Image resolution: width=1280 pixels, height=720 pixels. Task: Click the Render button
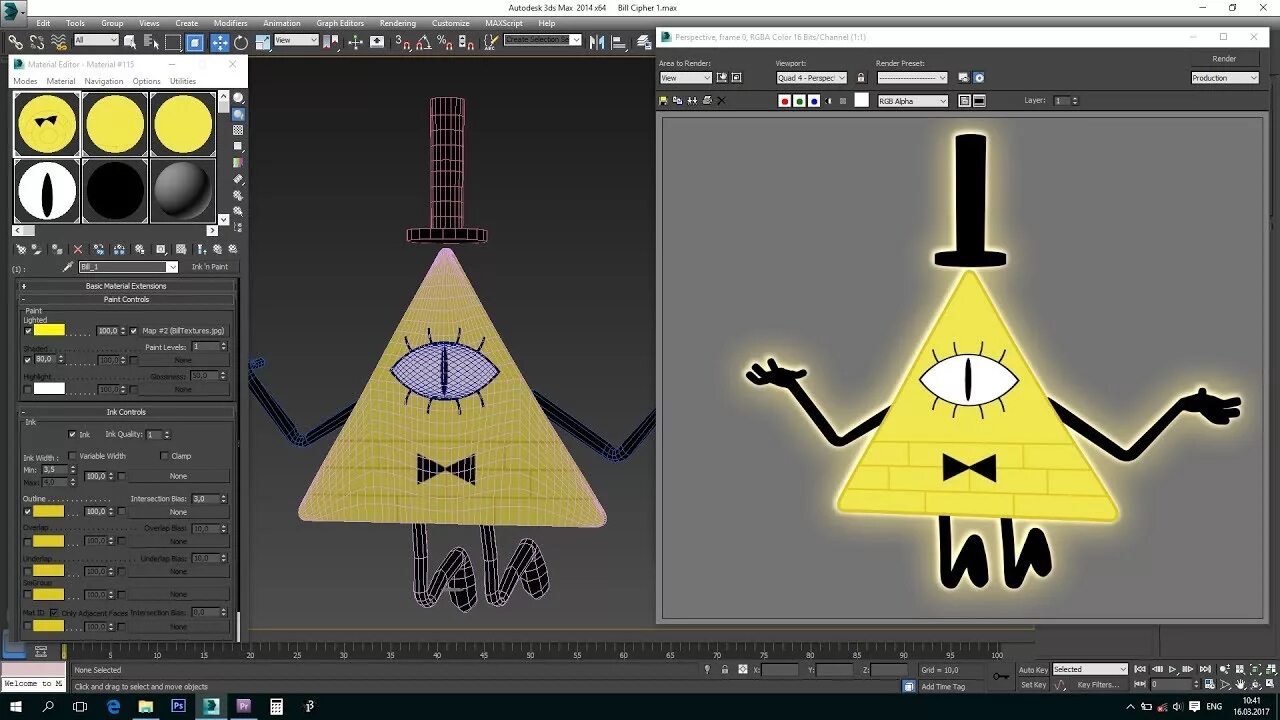[1224, 59]
